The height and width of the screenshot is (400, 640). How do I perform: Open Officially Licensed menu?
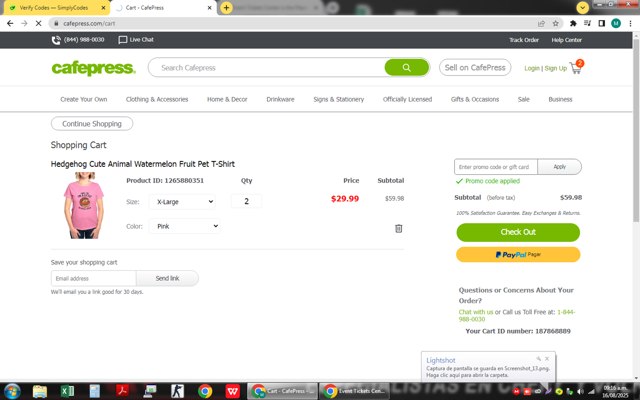[407, 99]
